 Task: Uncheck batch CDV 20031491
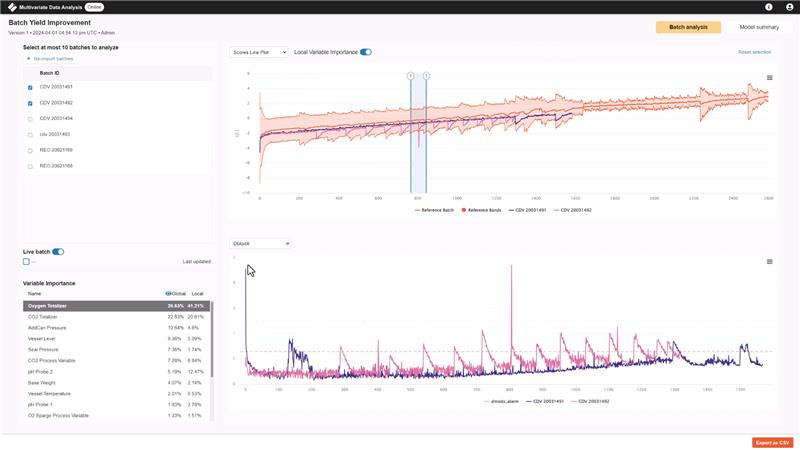tap(30, 87)
